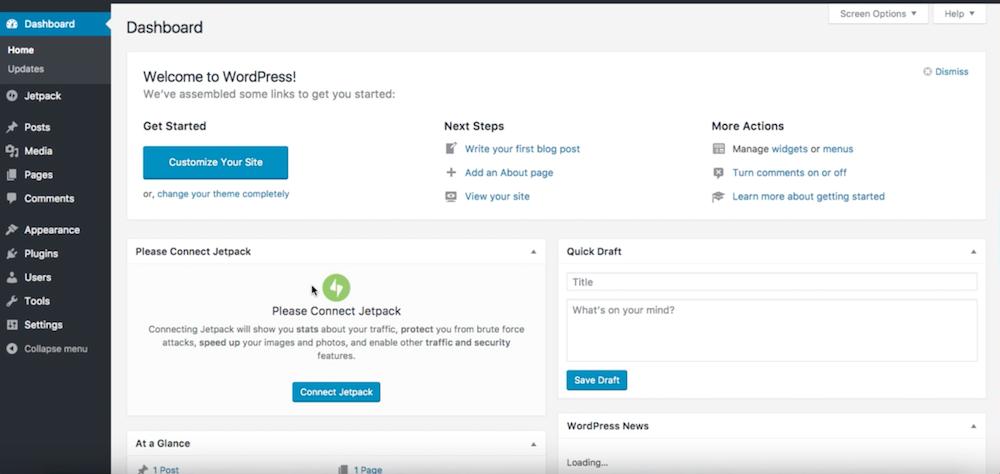Image resolution: width=1000 pixels, height=474 pixels.
Task: Focus the Quick Draft Title field
Action: tap(772, 282)
